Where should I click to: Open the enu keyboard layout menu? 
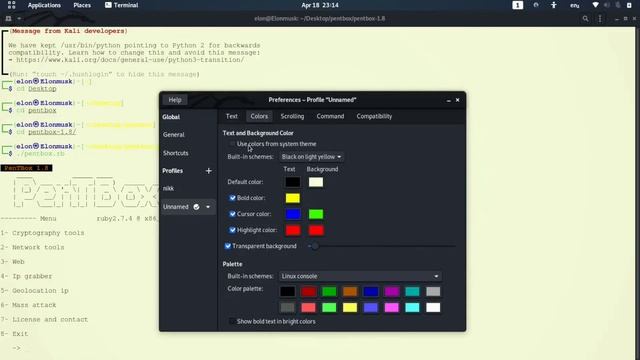click(x=574, y=5)
